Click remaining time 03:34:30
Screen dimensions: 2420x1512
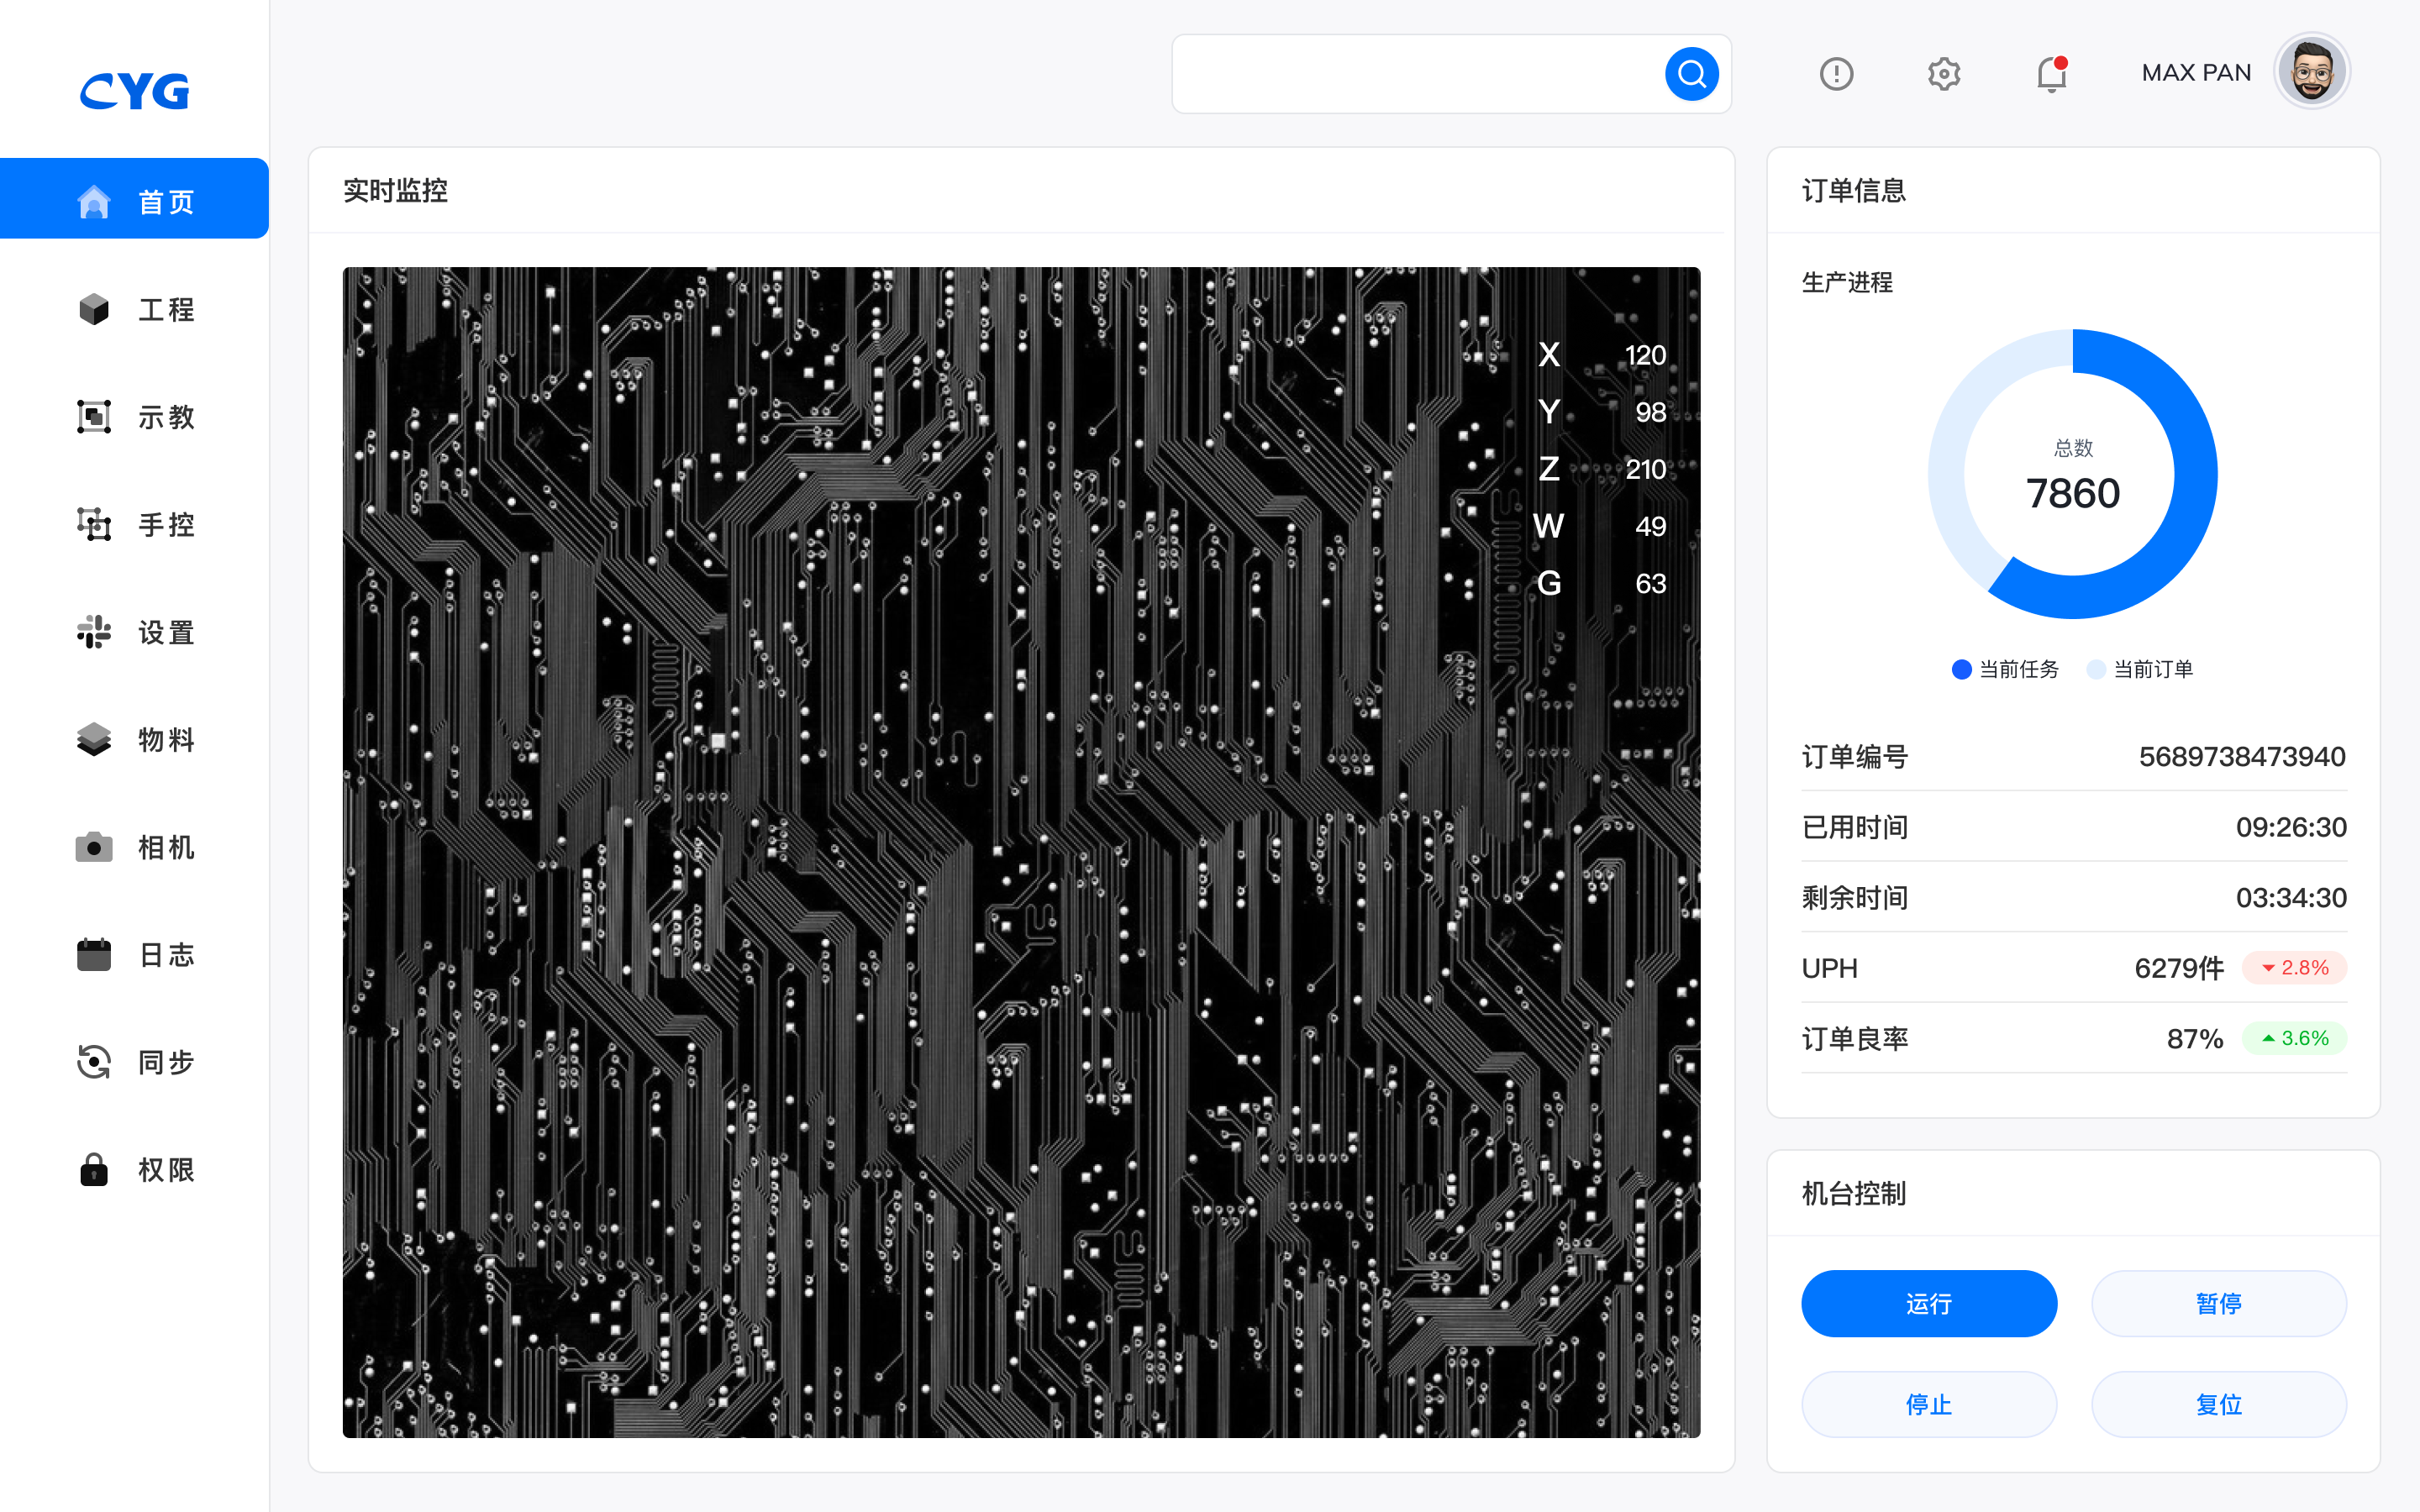pos(2291,897)
